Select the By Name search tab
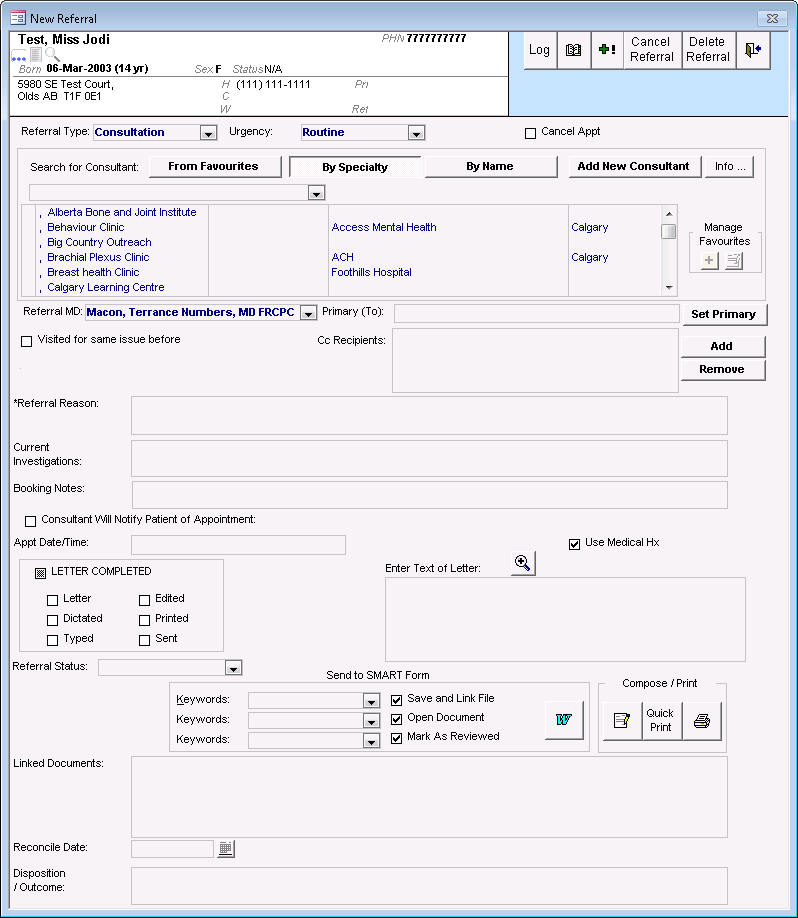 (x=490, y=166)
